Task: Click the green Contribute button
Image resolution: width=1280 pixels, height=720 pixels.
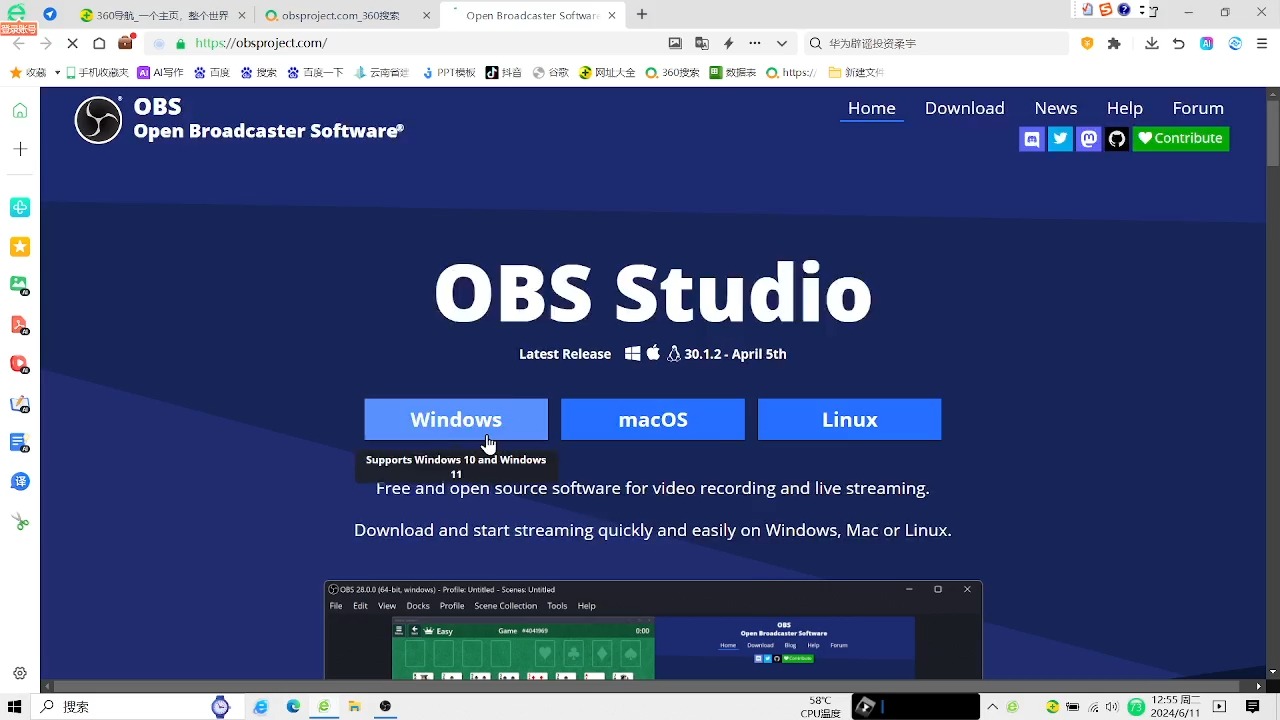Action: pos(1181,139)
